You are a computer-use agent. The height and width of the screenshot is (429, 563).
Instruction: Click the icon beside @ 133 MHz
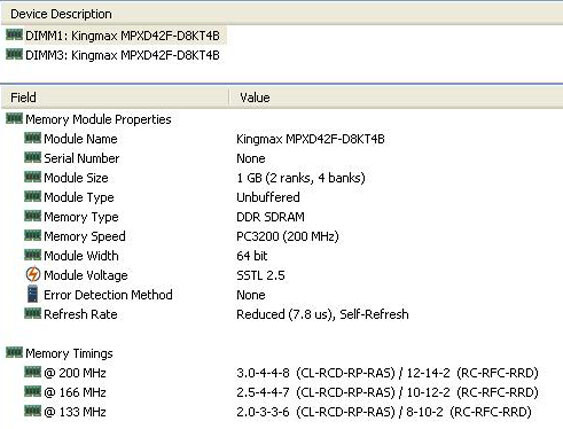pos(33,410)
